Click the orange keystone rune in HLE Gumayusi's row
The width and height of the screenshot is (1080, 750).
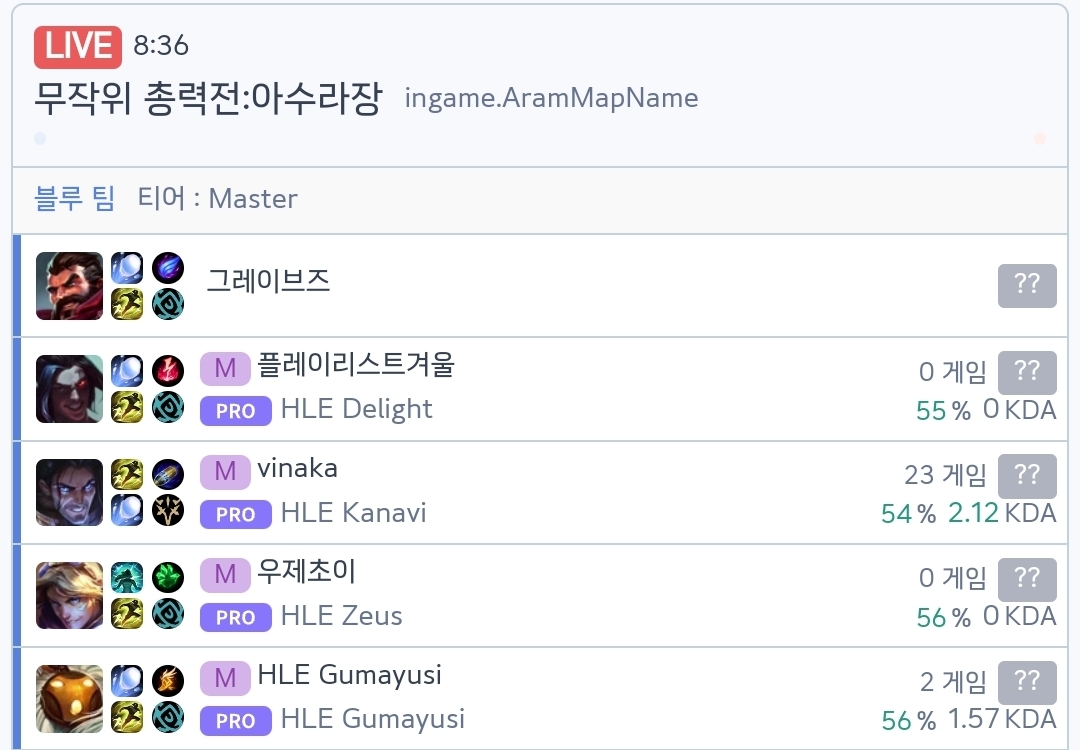(168, 681)
